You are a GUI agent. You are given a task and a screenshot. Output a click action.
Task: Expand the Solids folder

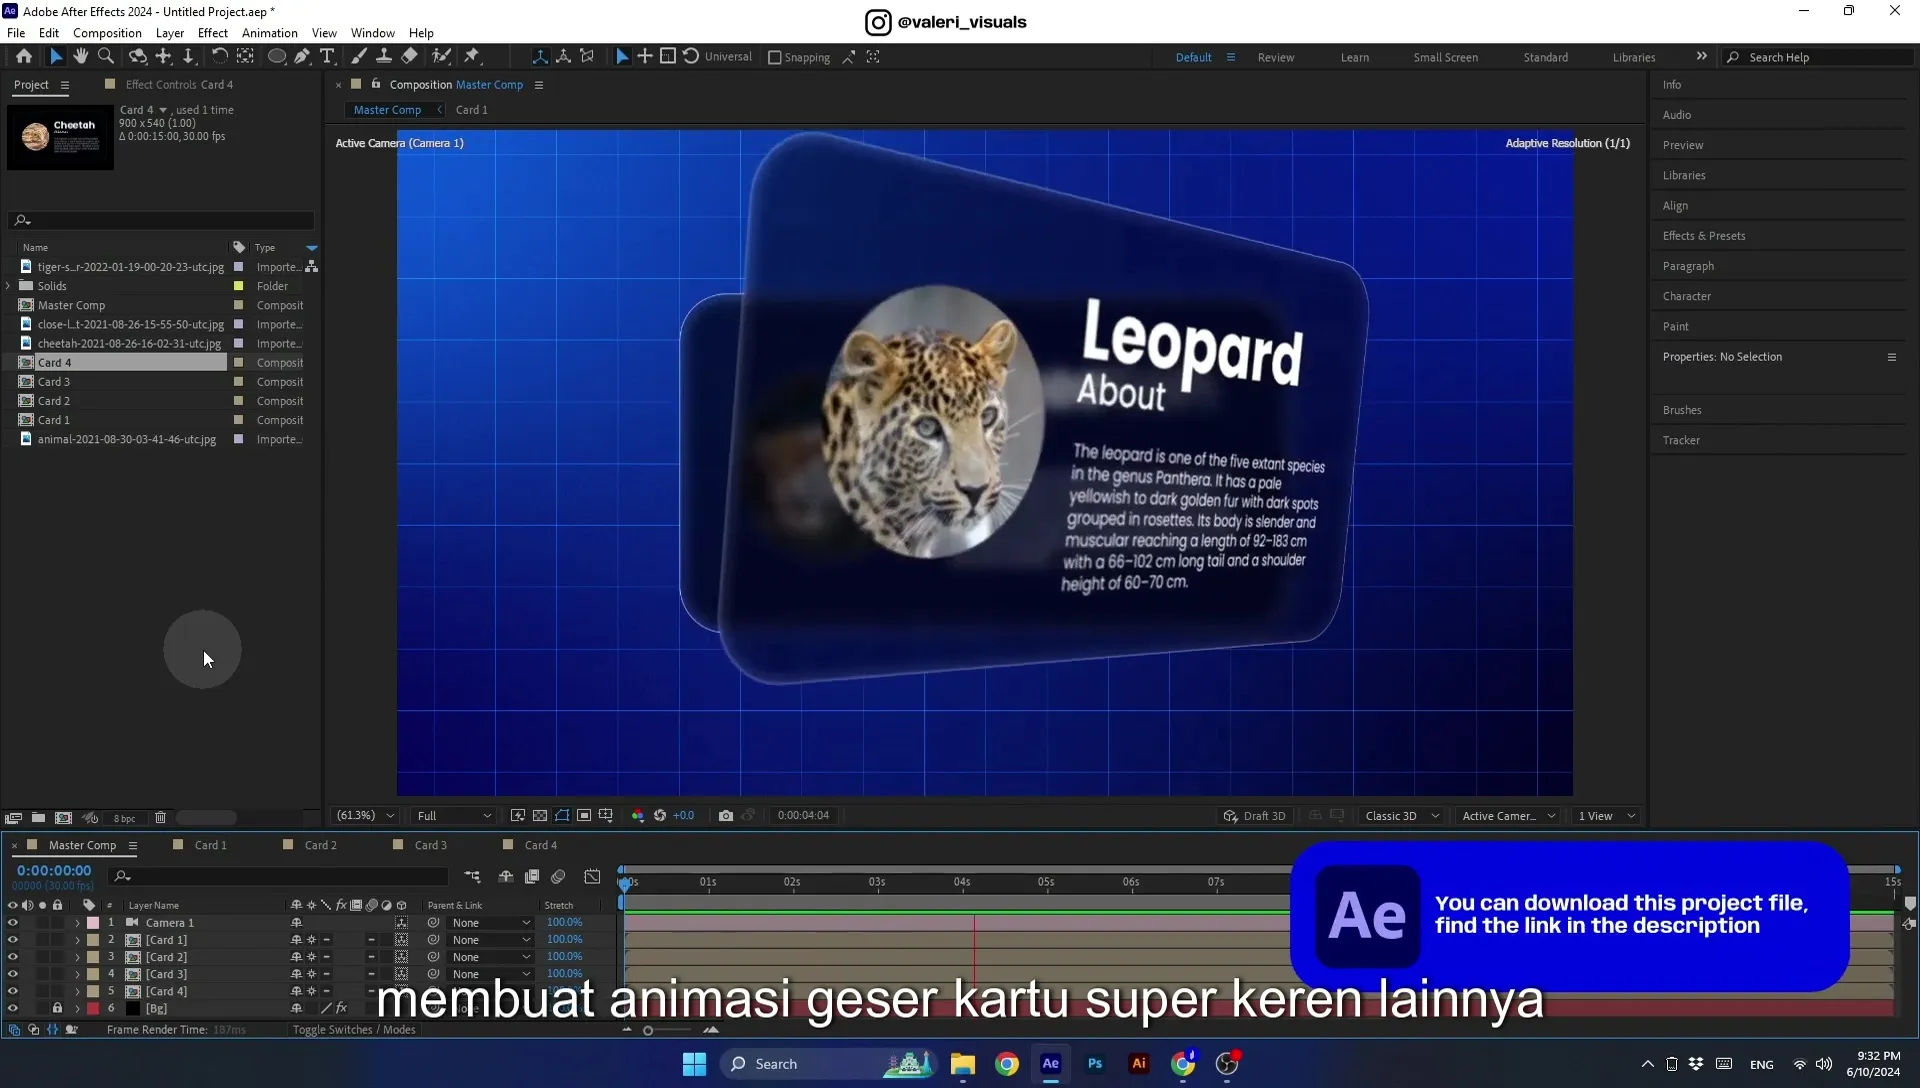(9, 286)
